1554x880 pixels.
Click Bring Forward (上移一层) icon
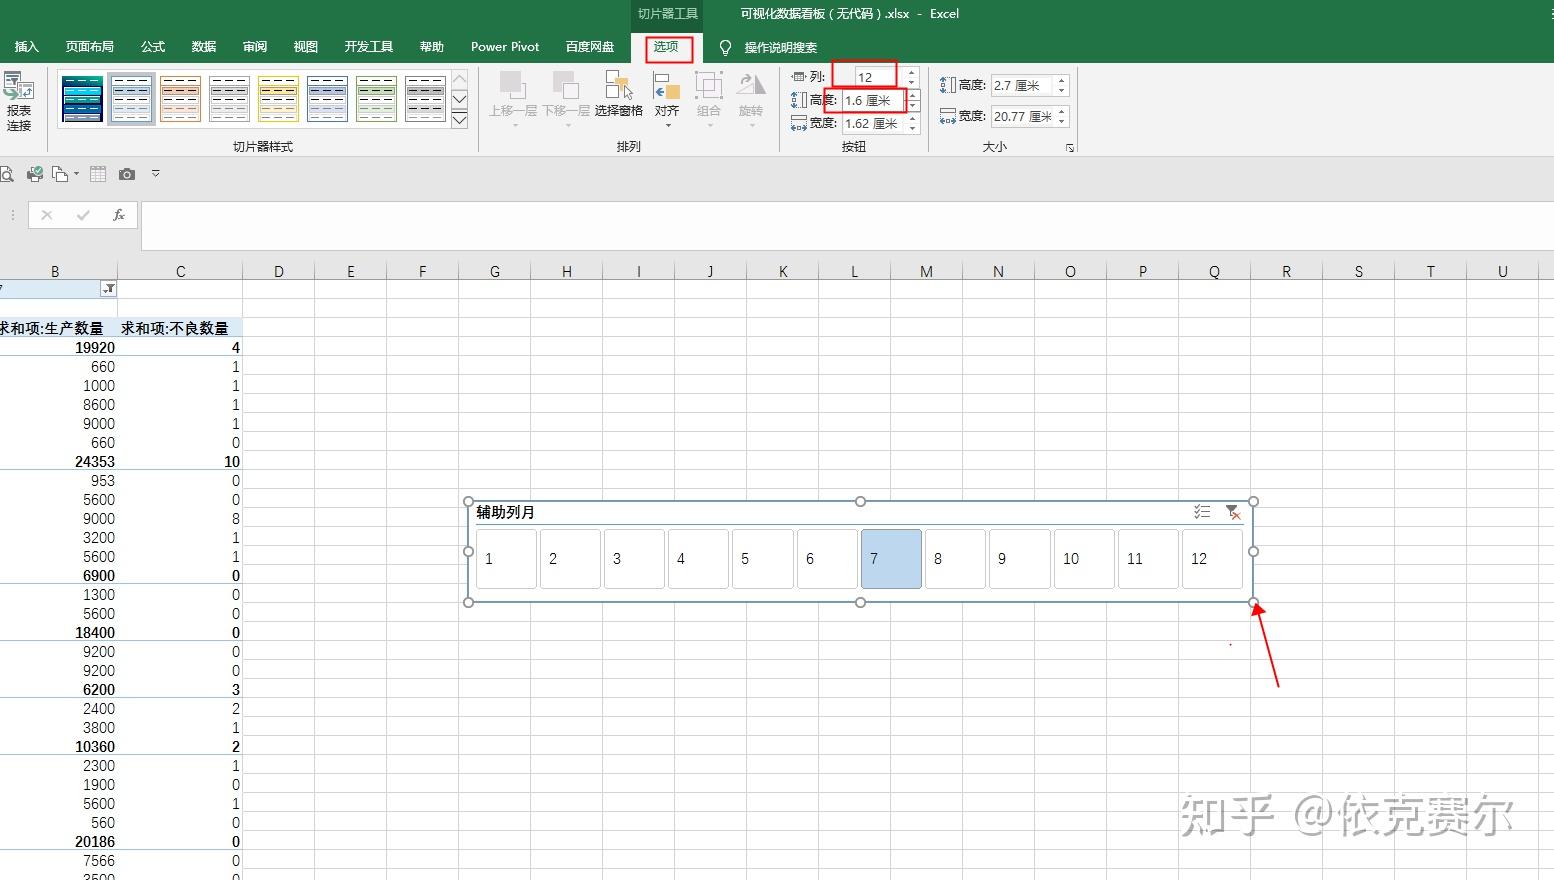tap(513, 86)
